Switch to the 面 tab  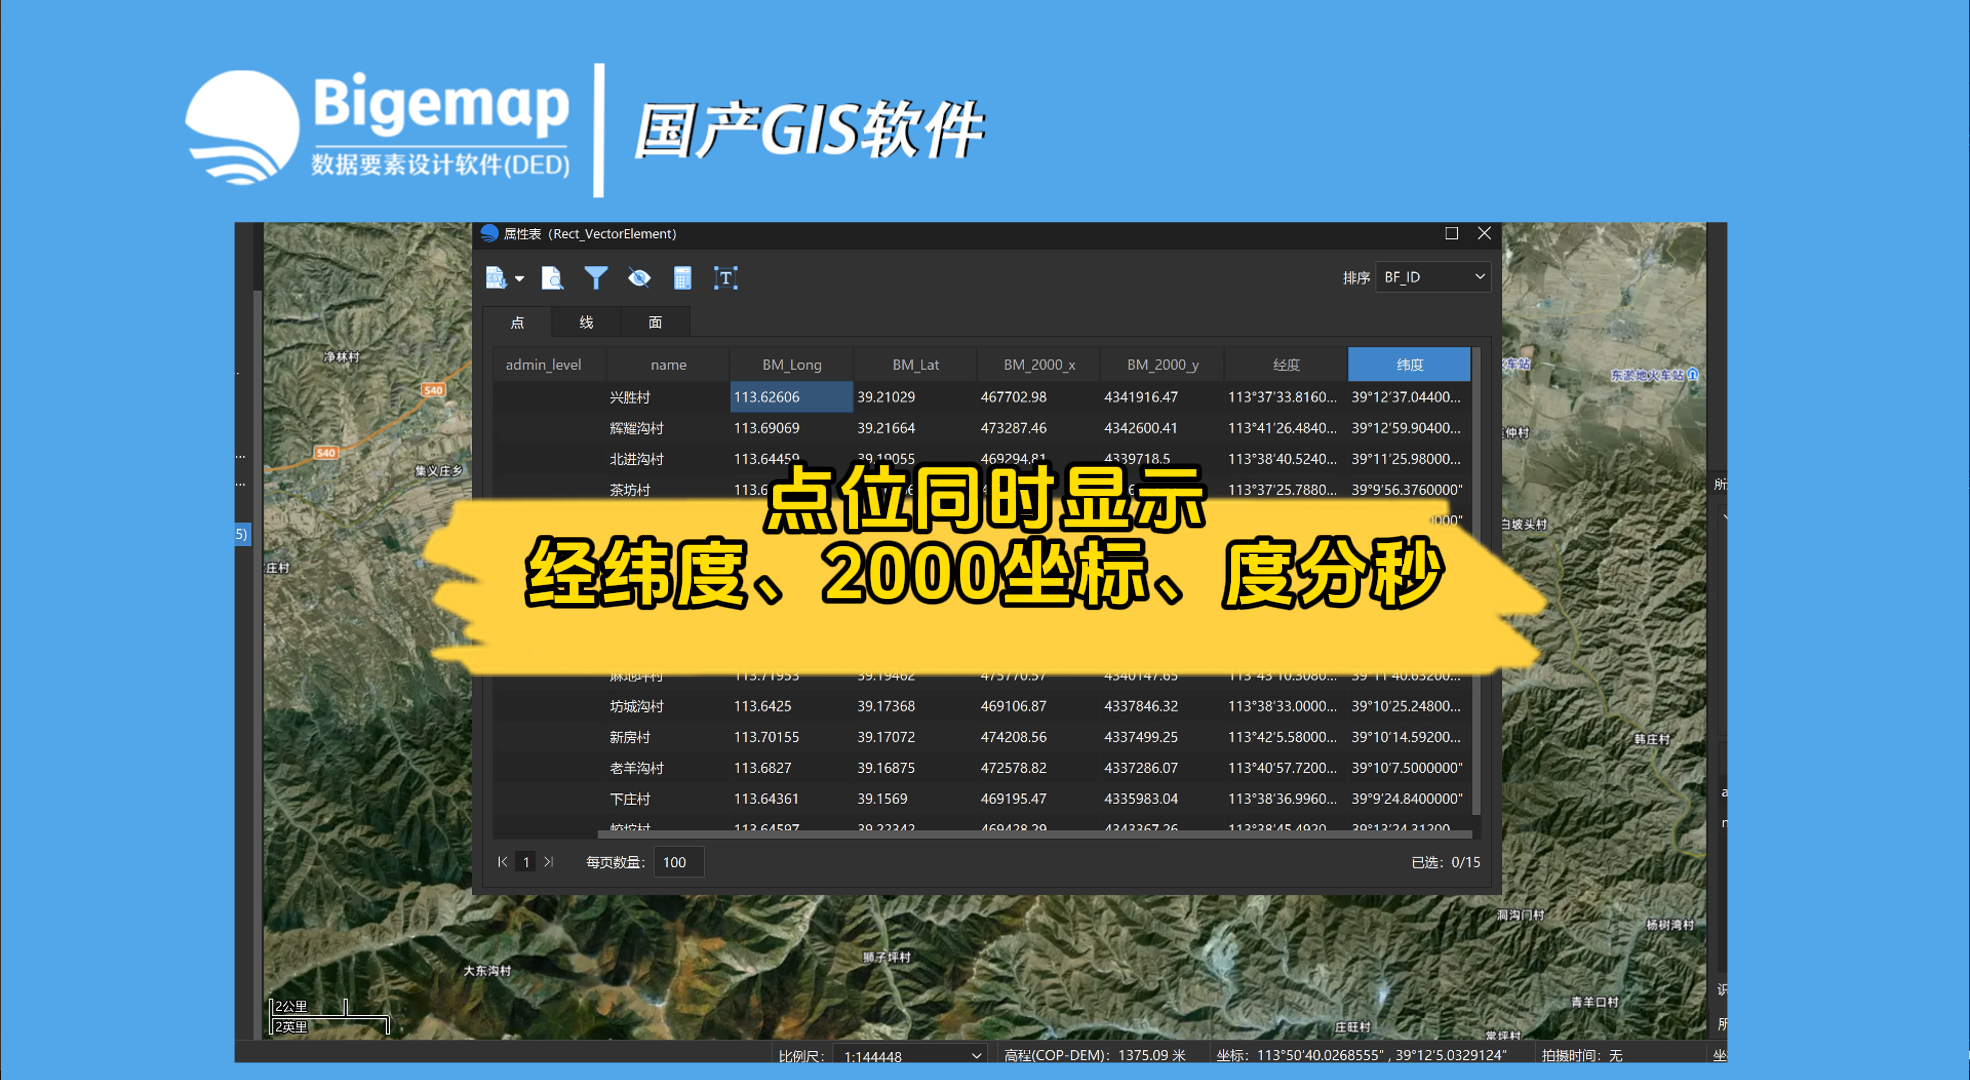(x=655, y=322)
